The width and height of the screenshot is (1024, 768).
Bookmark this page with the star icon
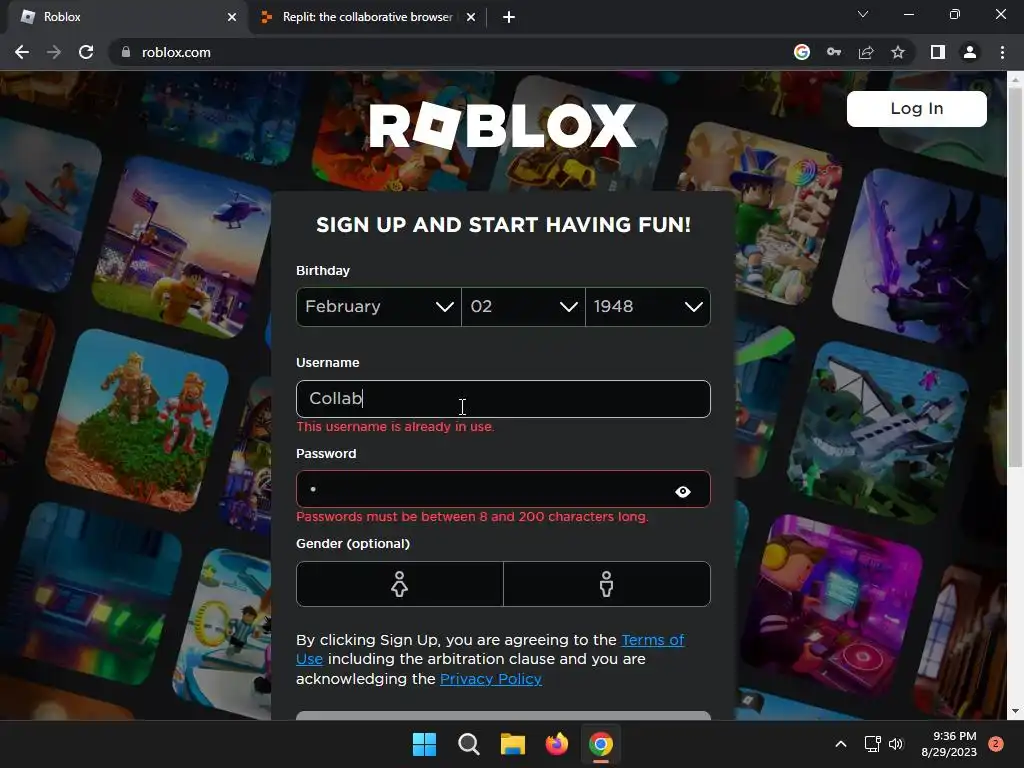(x=898, y=52)
